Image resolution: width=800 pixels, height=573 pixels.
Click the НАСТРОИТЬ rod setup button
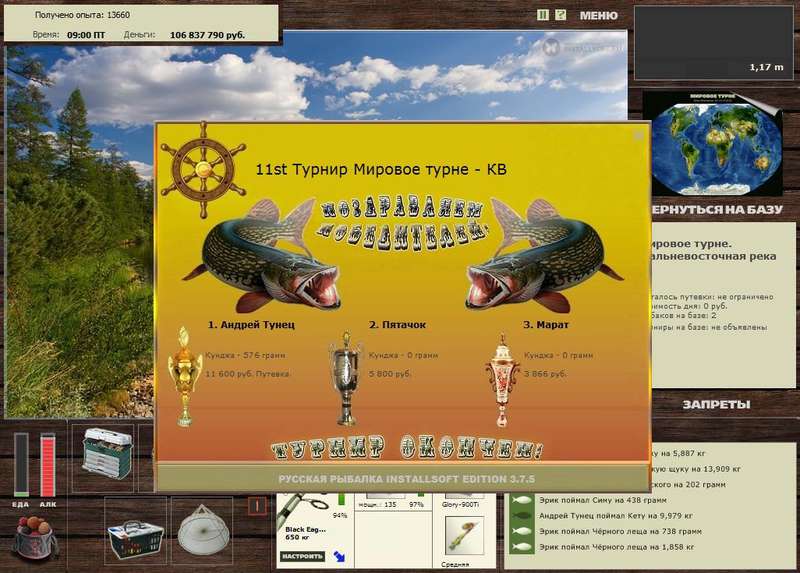click(x=302, y=556)
